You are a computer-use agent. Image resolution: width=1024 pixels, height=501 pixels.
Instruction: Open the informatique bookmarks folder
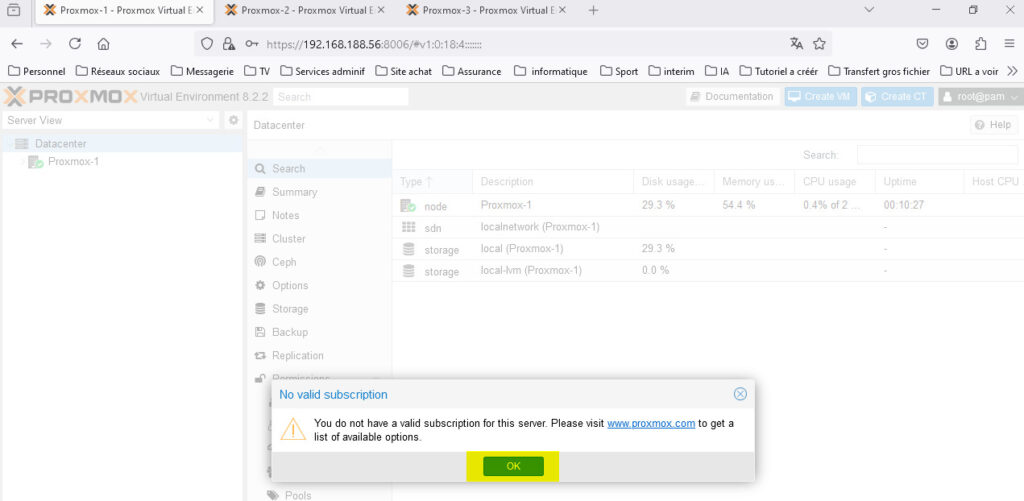[x=551, y=71]
